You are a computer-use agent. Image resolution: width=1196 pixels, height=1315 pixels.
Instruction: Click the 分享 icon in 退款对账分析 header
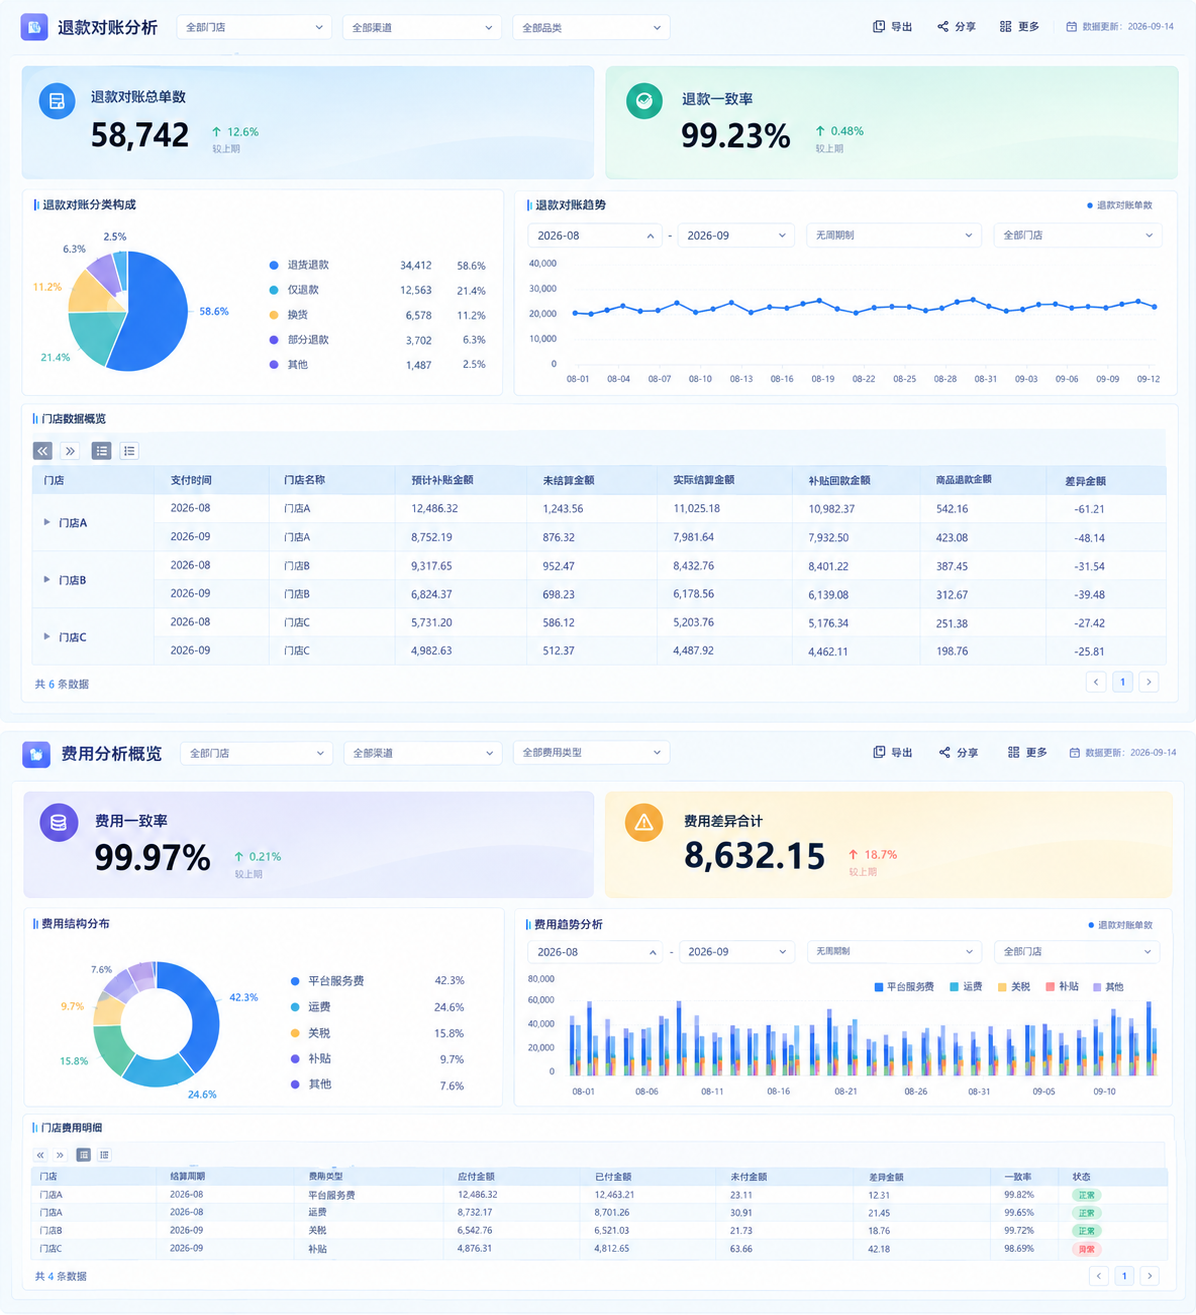(x=943, y=27)
